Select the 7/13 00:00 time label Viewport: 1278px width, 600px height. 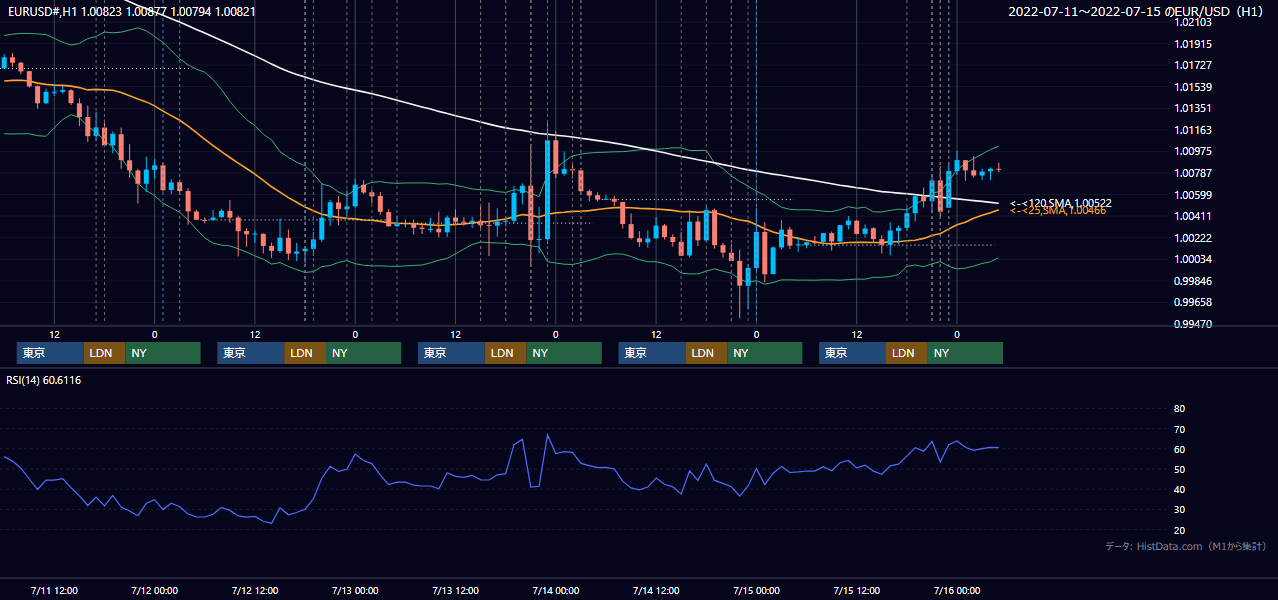coord(355,590)
